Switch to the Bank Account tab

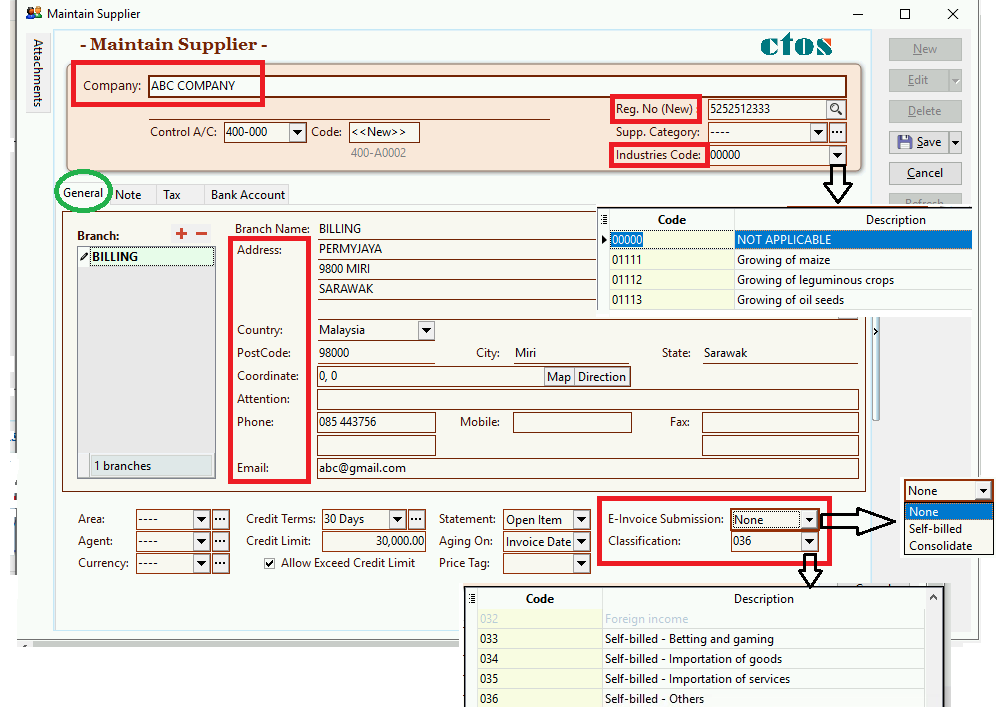(x=247, y=195)
